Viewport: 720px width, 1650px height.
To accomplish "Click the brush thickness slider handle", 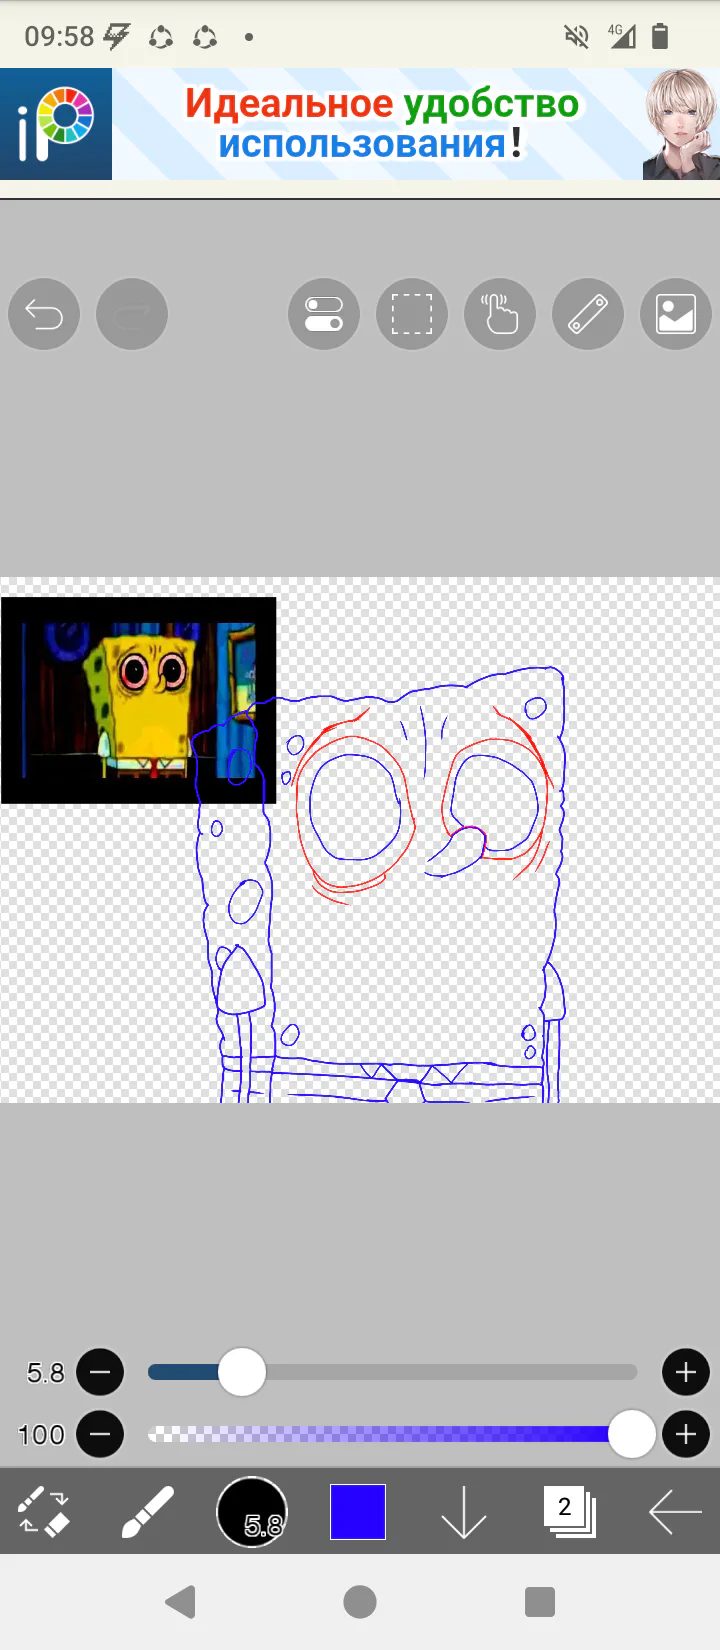I will pos(241,1372).
